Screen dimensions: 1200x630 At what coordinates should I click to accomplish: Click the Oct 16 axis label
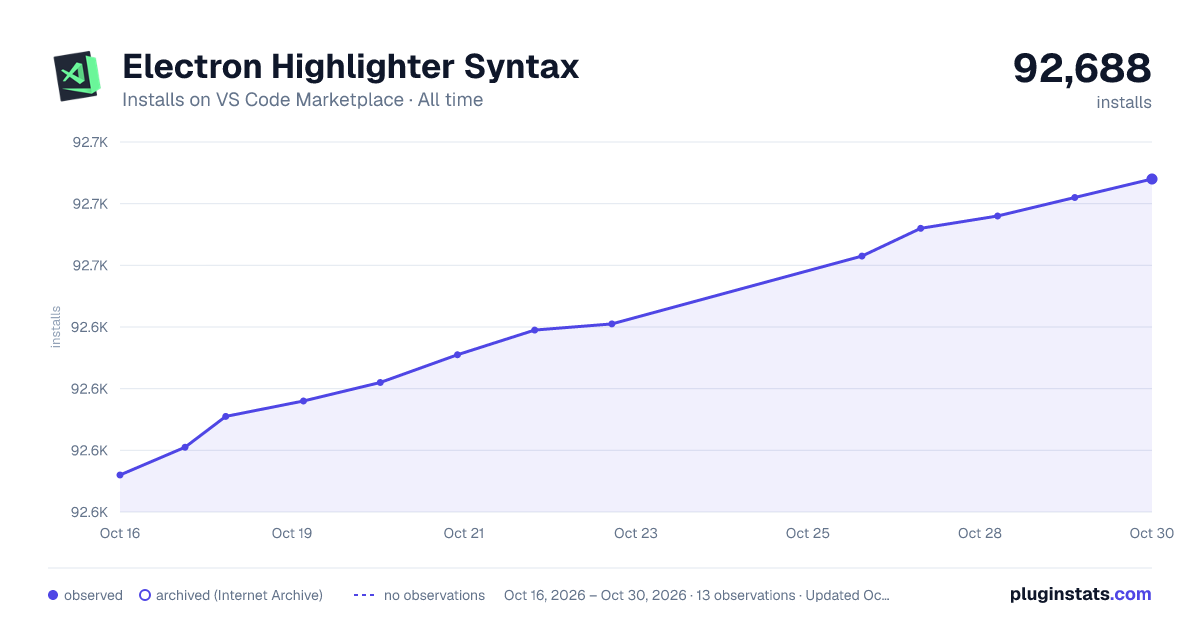pyautogui.click(x=120, y=533)
